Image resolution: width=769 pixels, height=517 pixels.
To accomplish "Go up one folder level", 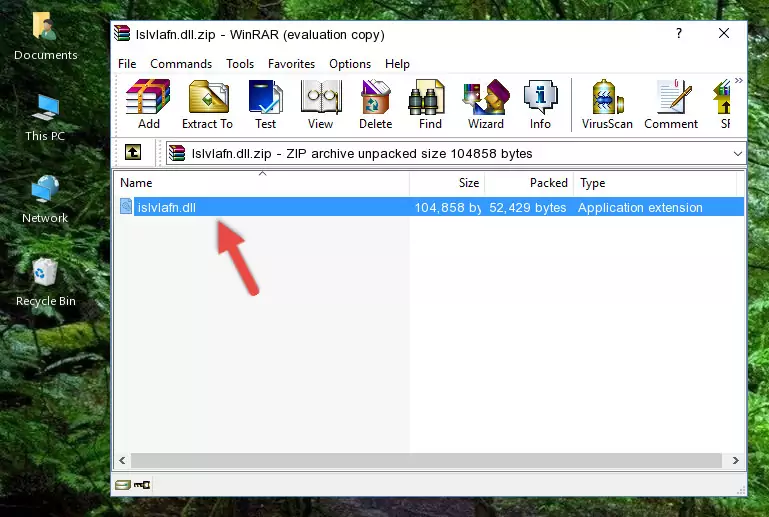I will 133,153.
